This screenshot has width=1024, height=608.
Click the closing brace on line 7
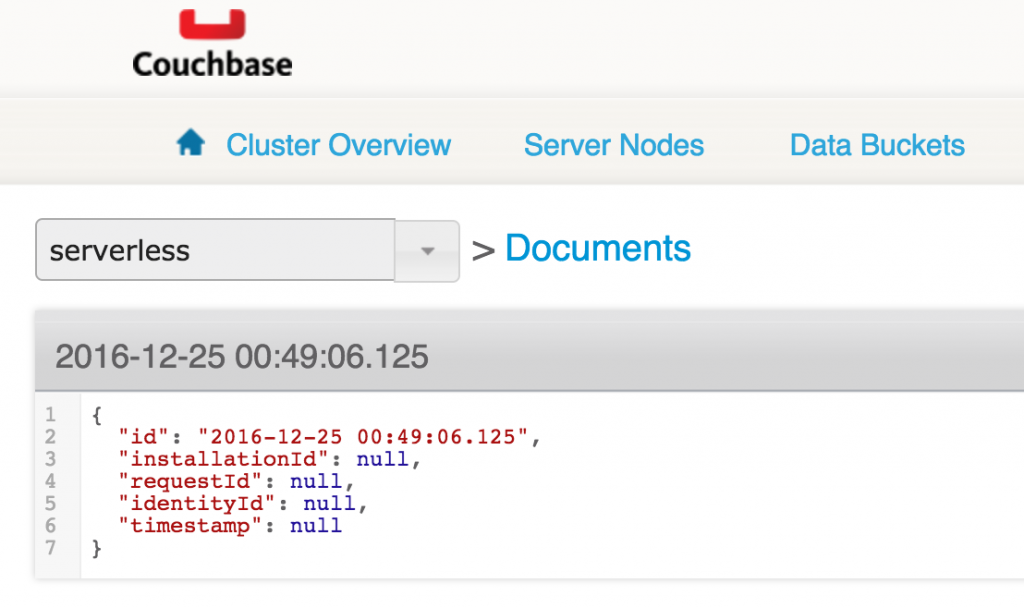pyautogui.click(x=97, y=549)
